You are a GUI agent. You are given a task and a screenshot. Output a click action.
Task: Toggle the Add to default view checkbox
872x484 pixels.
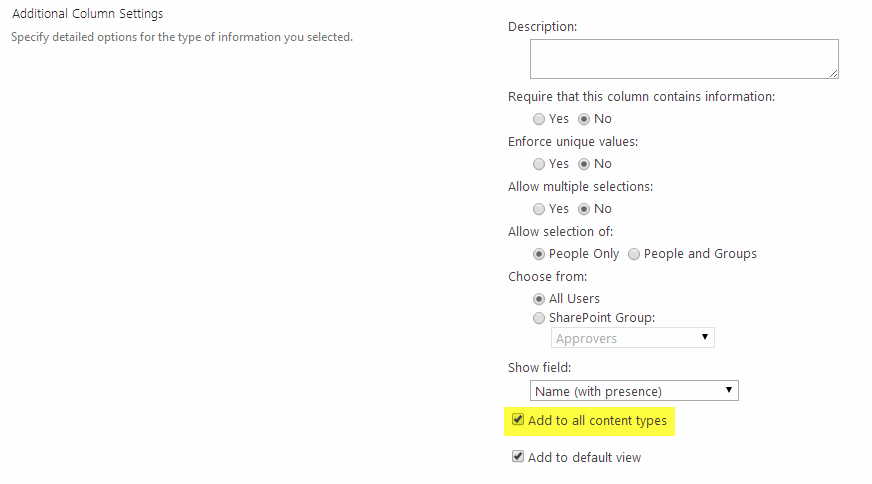tap(518, 457)
